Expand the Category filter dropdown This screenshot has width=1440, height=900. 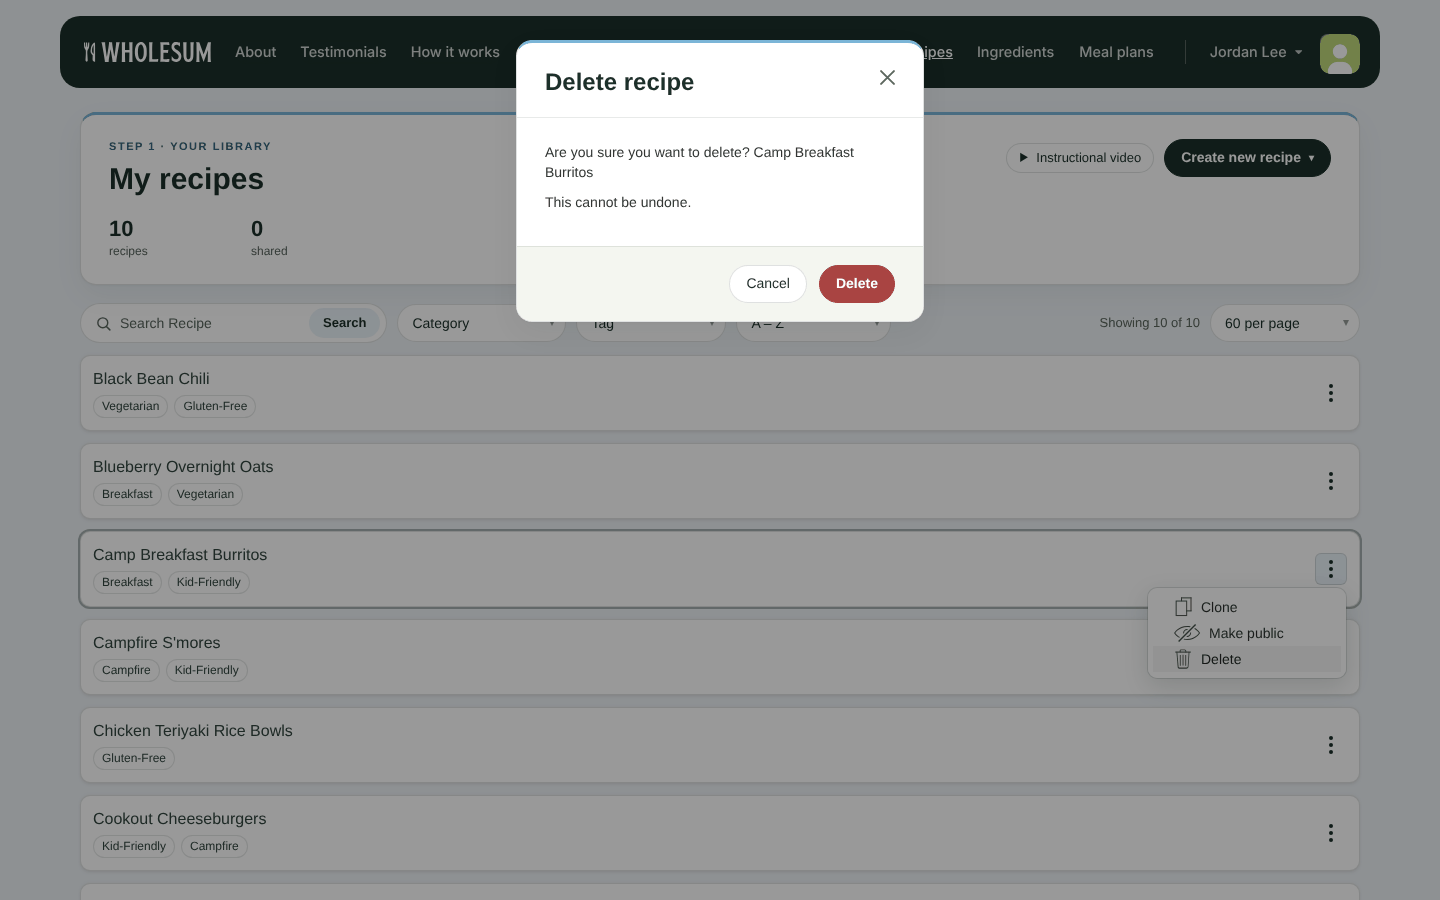click(x=482, y=323)
